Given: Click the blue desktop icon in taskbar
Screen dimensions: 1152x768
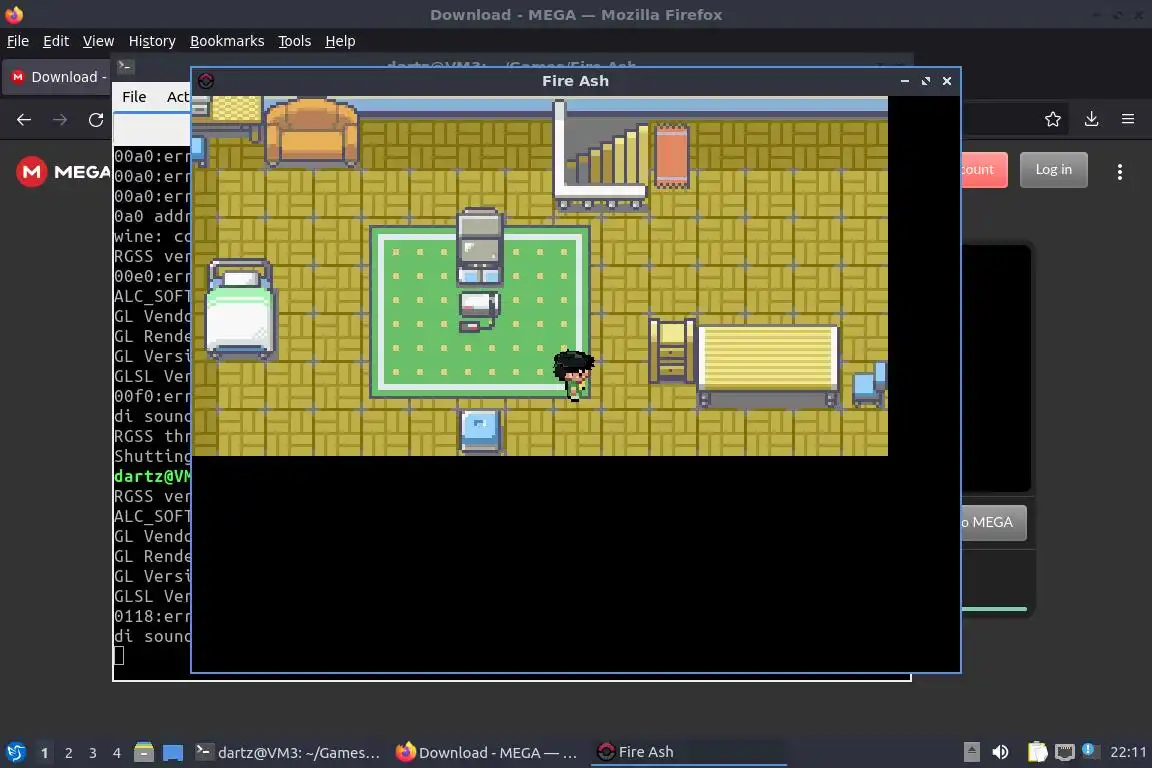Looking at the screenshot, I should click(x=173, y=752).
